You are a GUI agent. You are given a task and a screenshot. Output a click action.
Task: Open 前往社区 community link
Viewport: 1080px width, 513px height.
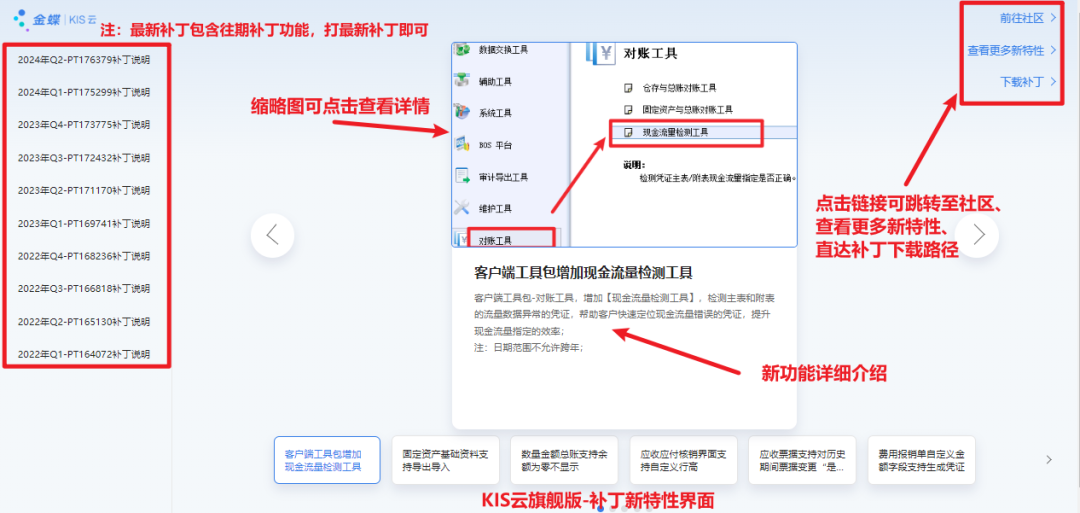click(x=1028, y=19)
